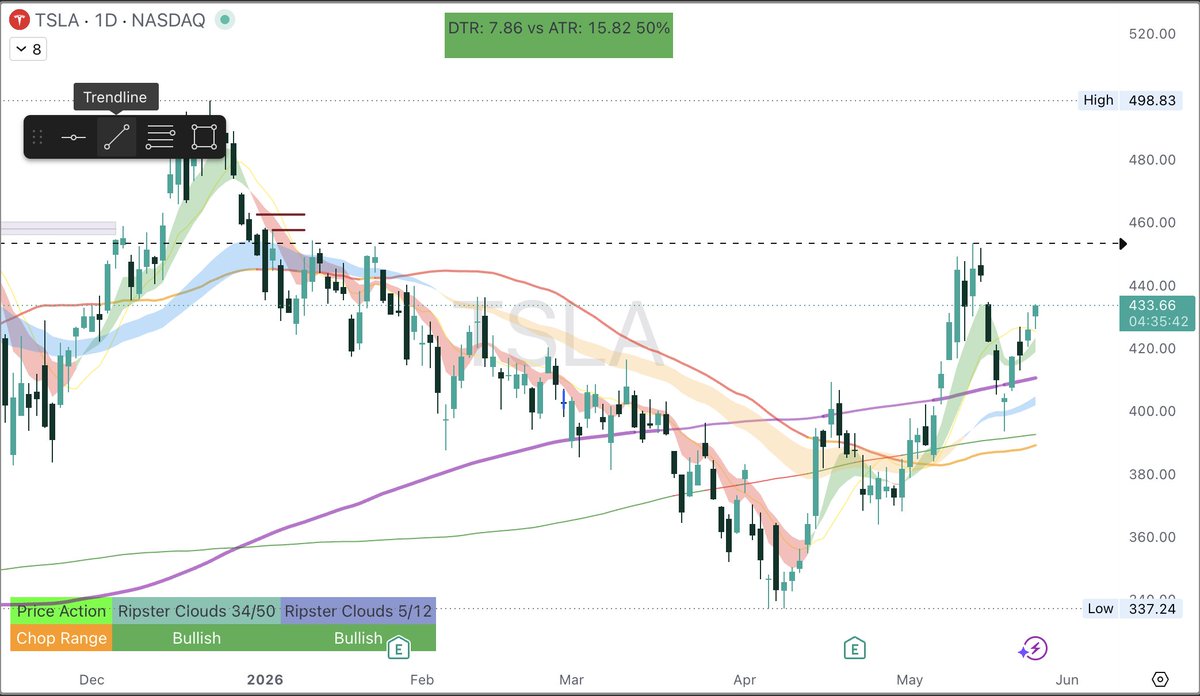
Task: Click the May label on the time axis
Action: click(909, 680)
